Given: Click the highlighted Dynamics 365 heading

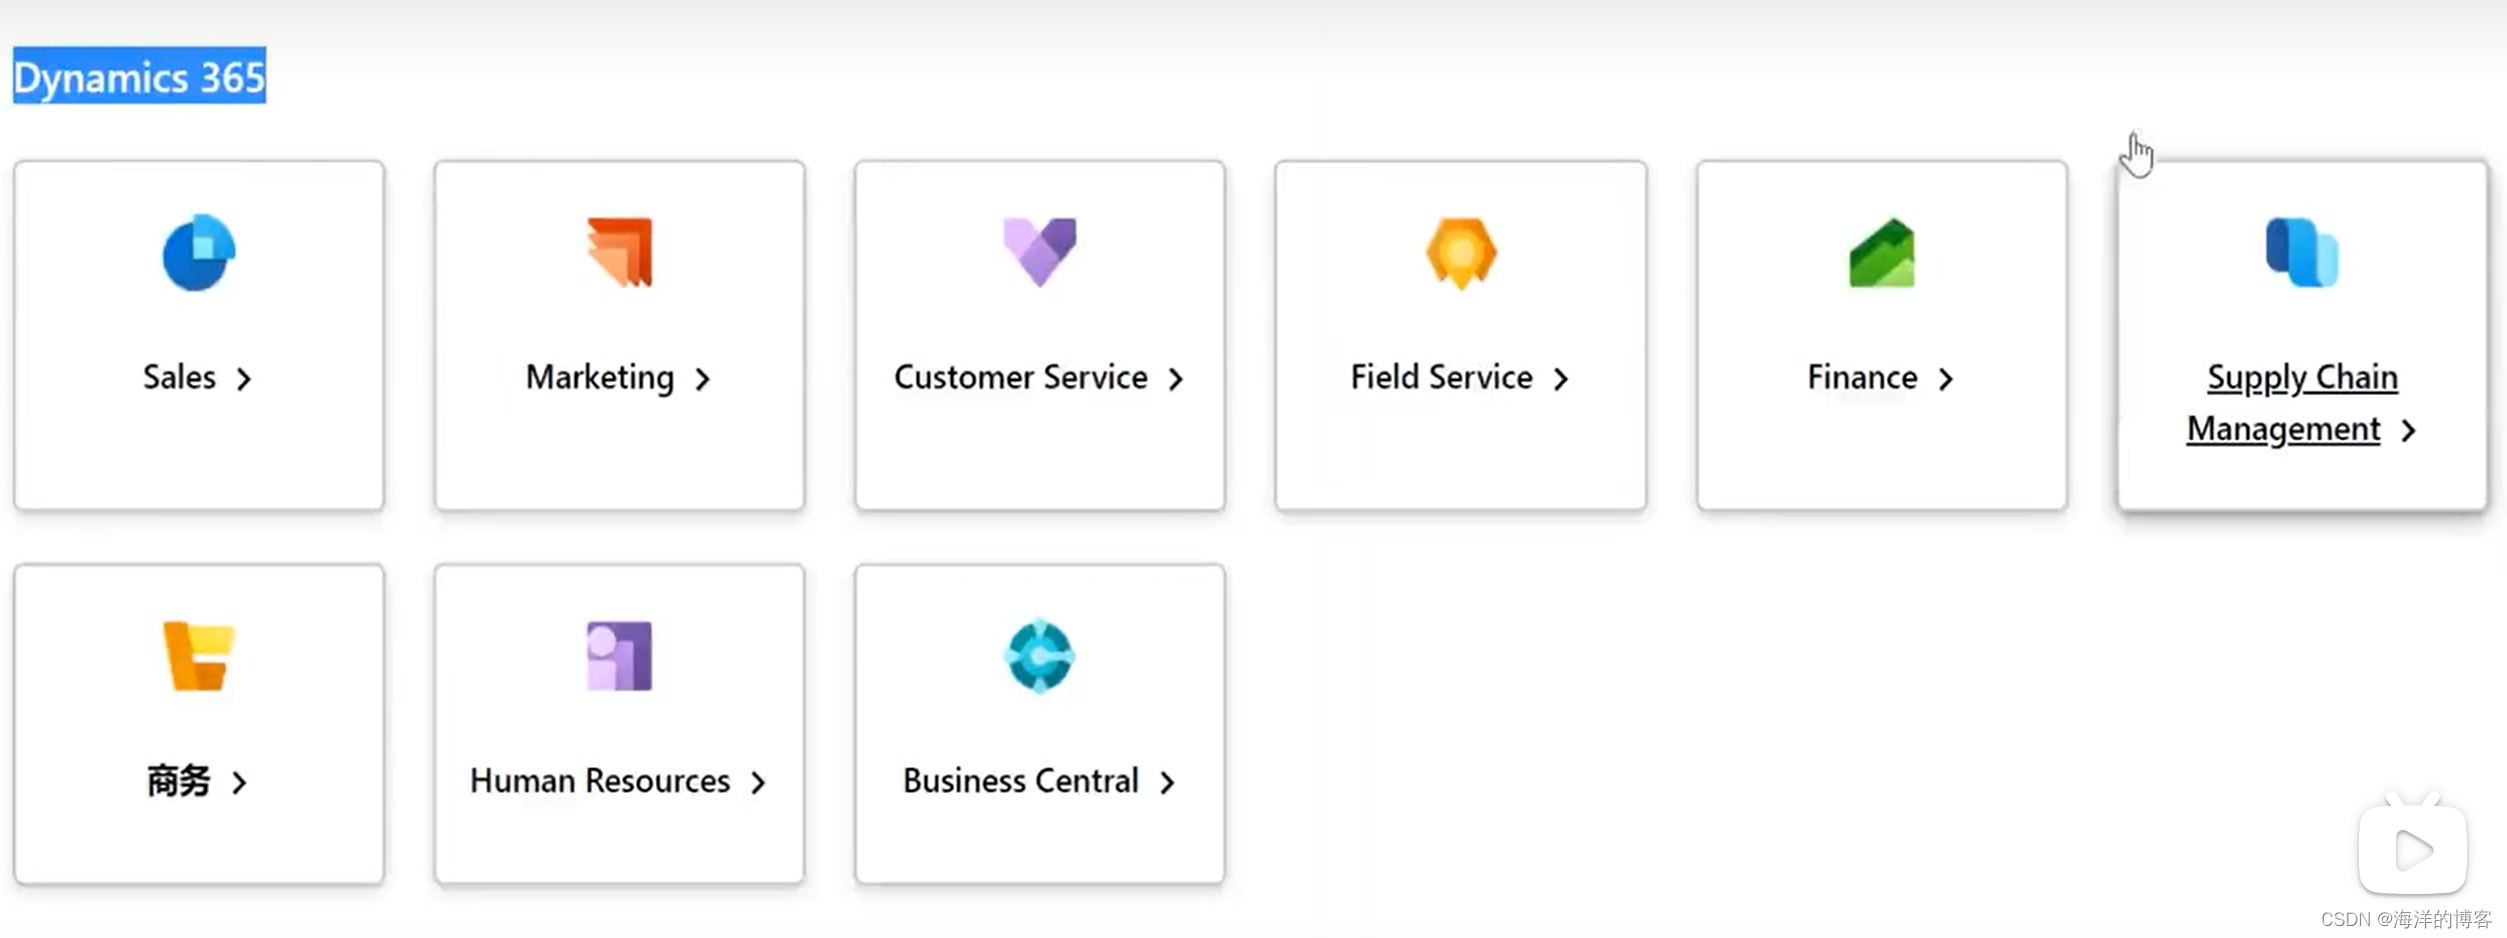Looking at the screenshot, I should coord(138,76).
